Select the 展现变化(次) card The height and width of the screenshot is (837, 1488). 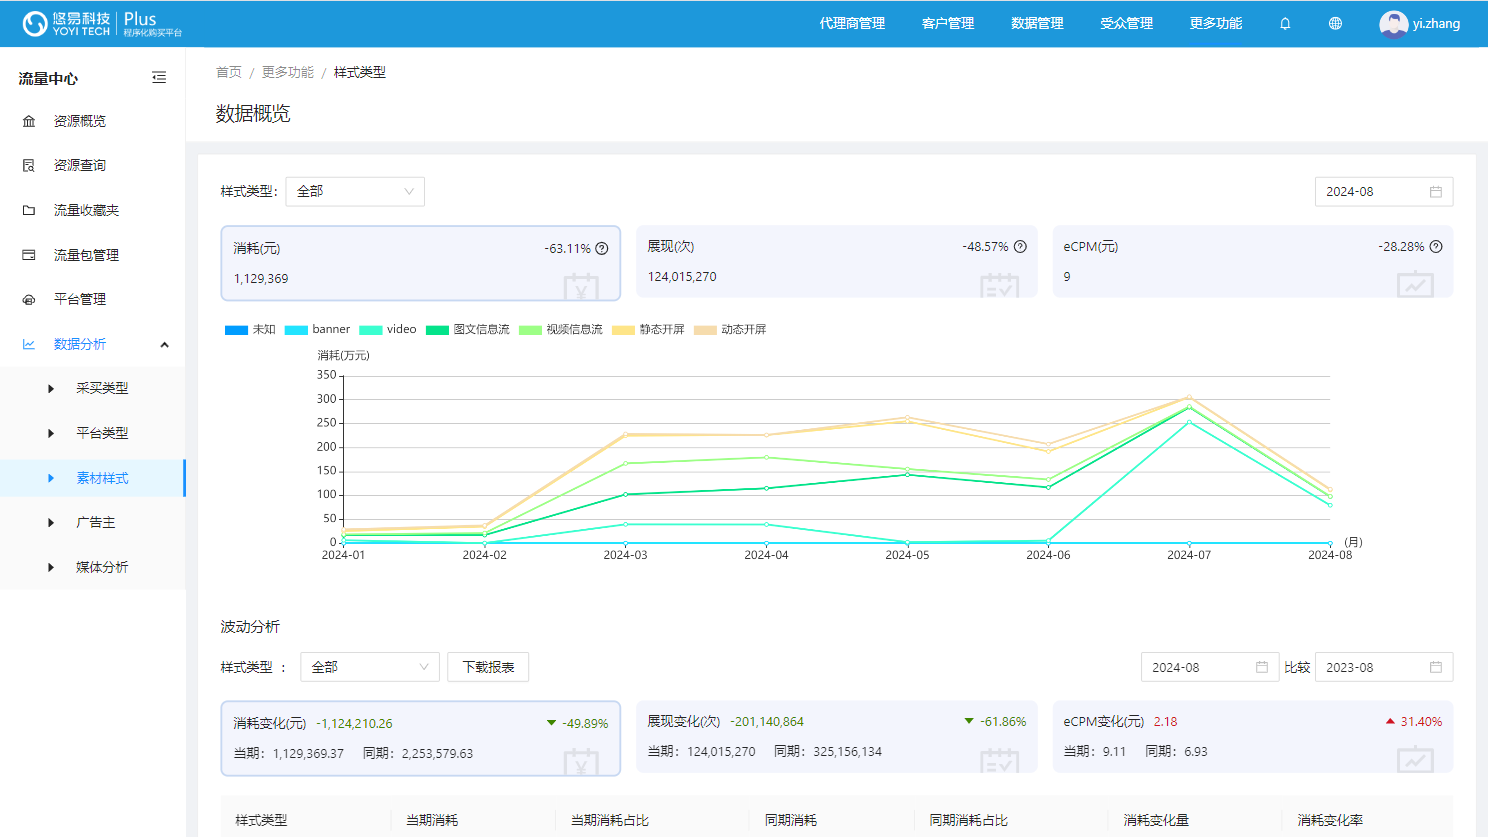(x=837, y=737)
